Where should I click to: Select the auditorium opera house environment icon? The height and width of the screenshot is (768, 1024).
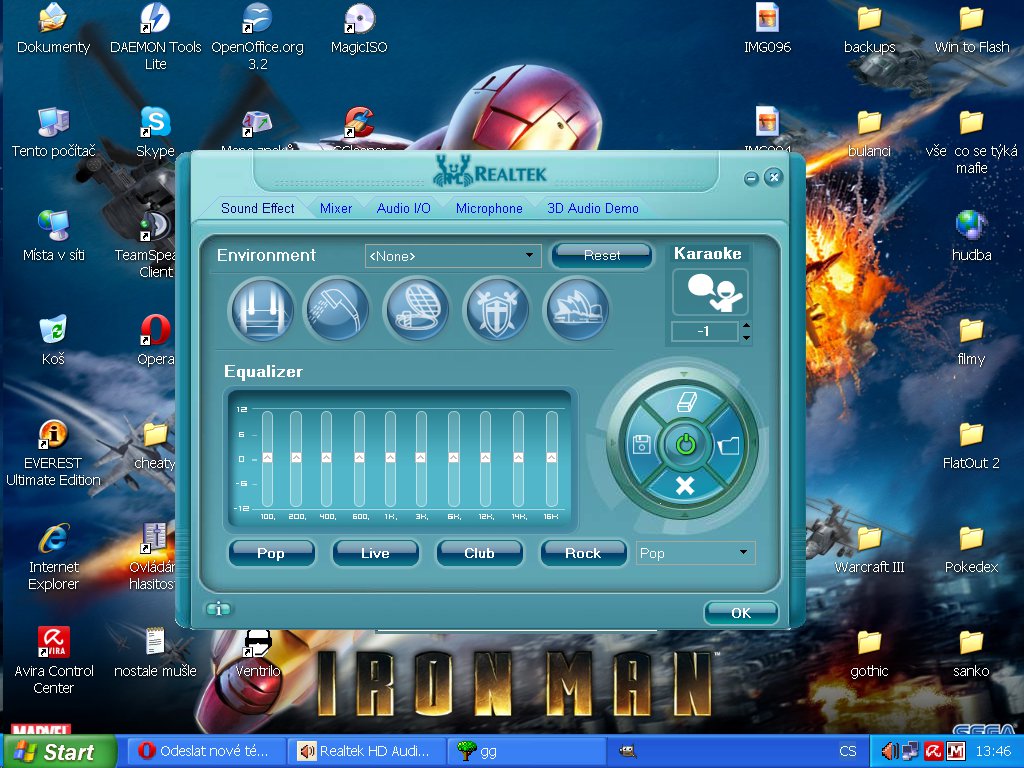click(576, 310)
